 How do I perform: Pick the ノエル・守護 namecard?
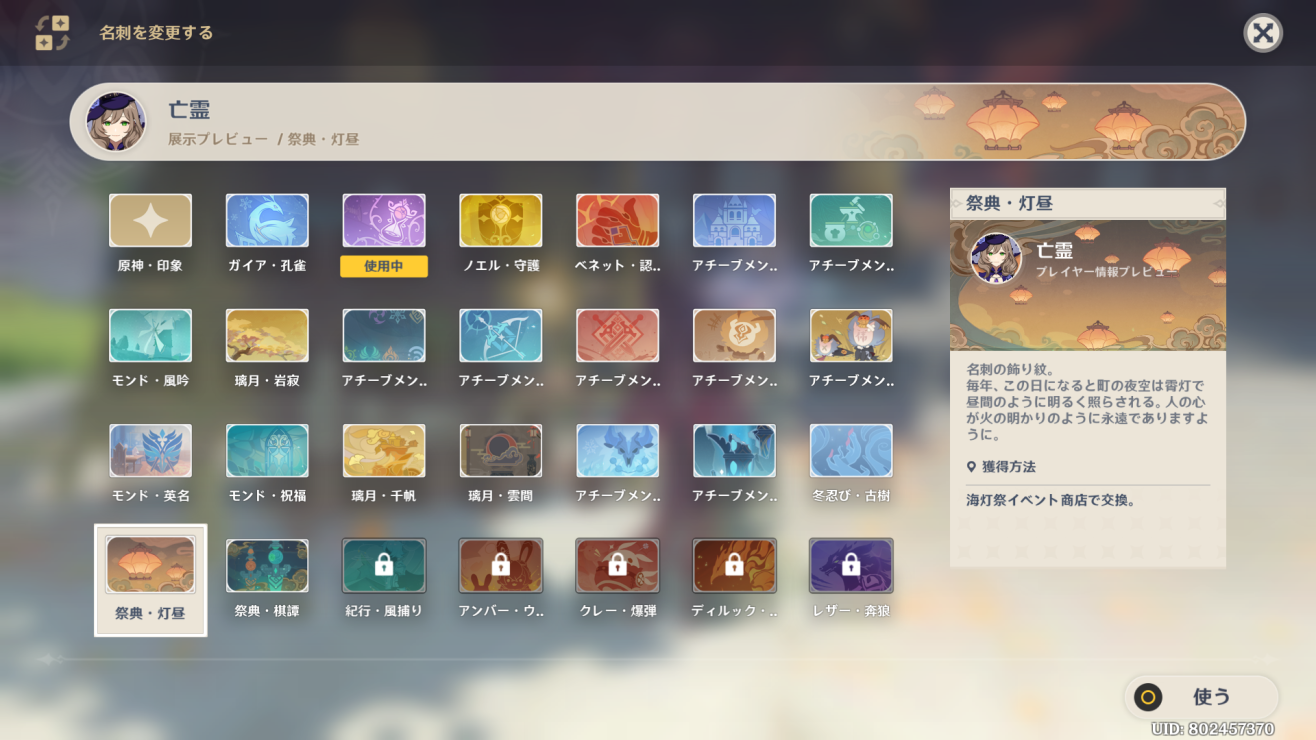pyautogui.click(x=500, y=221)
